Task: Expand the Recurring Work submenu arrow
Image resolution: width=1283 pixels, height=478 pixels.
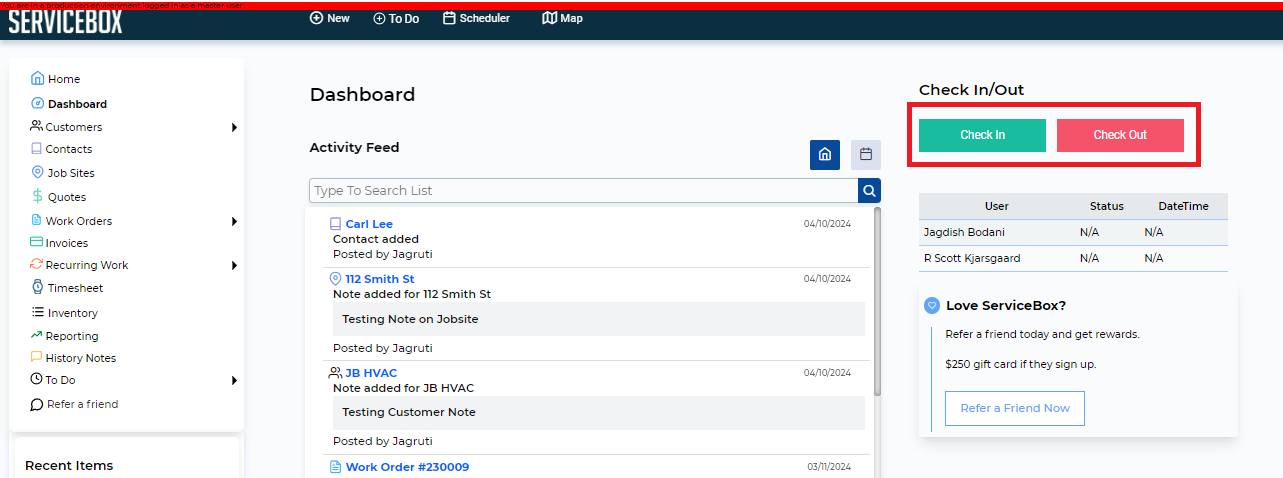Action: coord(234,265)
